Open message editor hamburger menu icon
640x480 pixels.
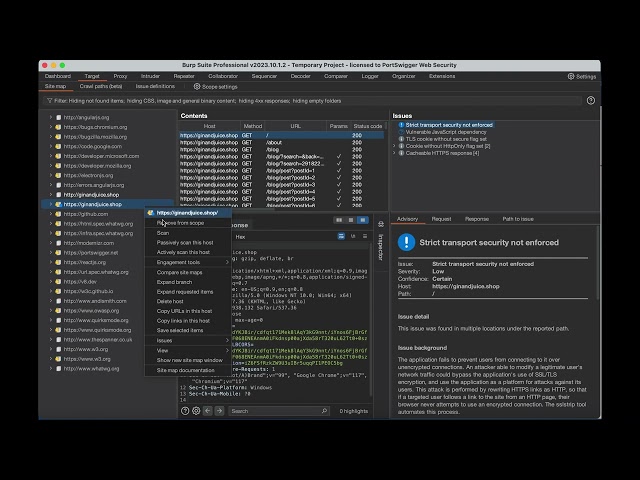[365, 236]
